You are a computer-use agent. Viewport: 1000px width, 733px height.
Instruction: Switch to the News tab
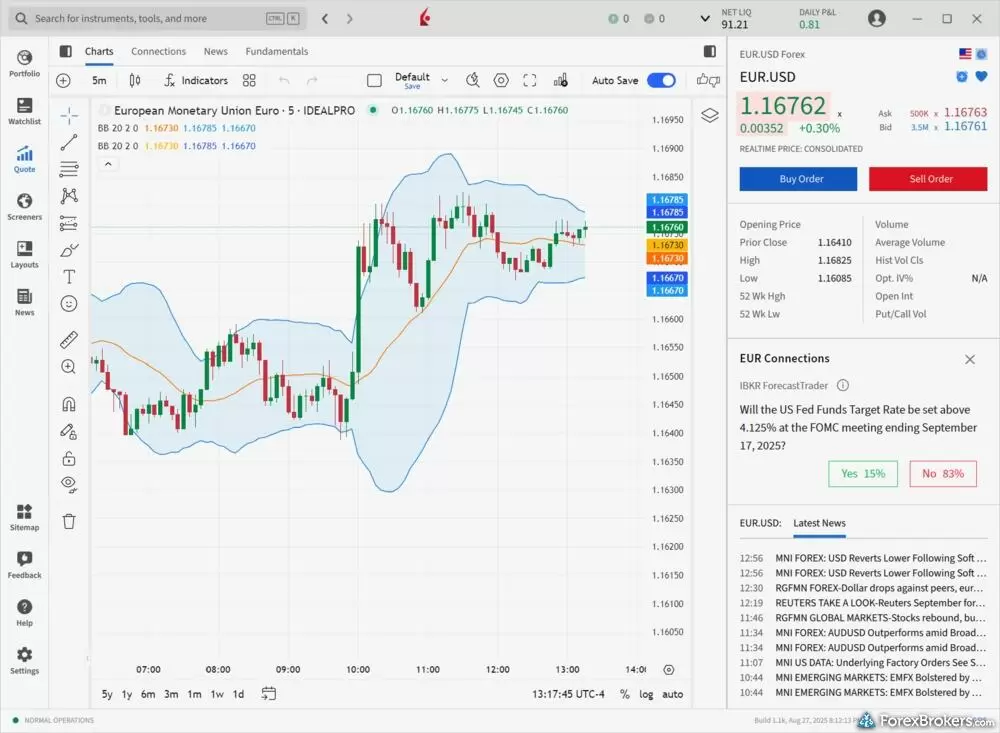click(x=216, y=52)
